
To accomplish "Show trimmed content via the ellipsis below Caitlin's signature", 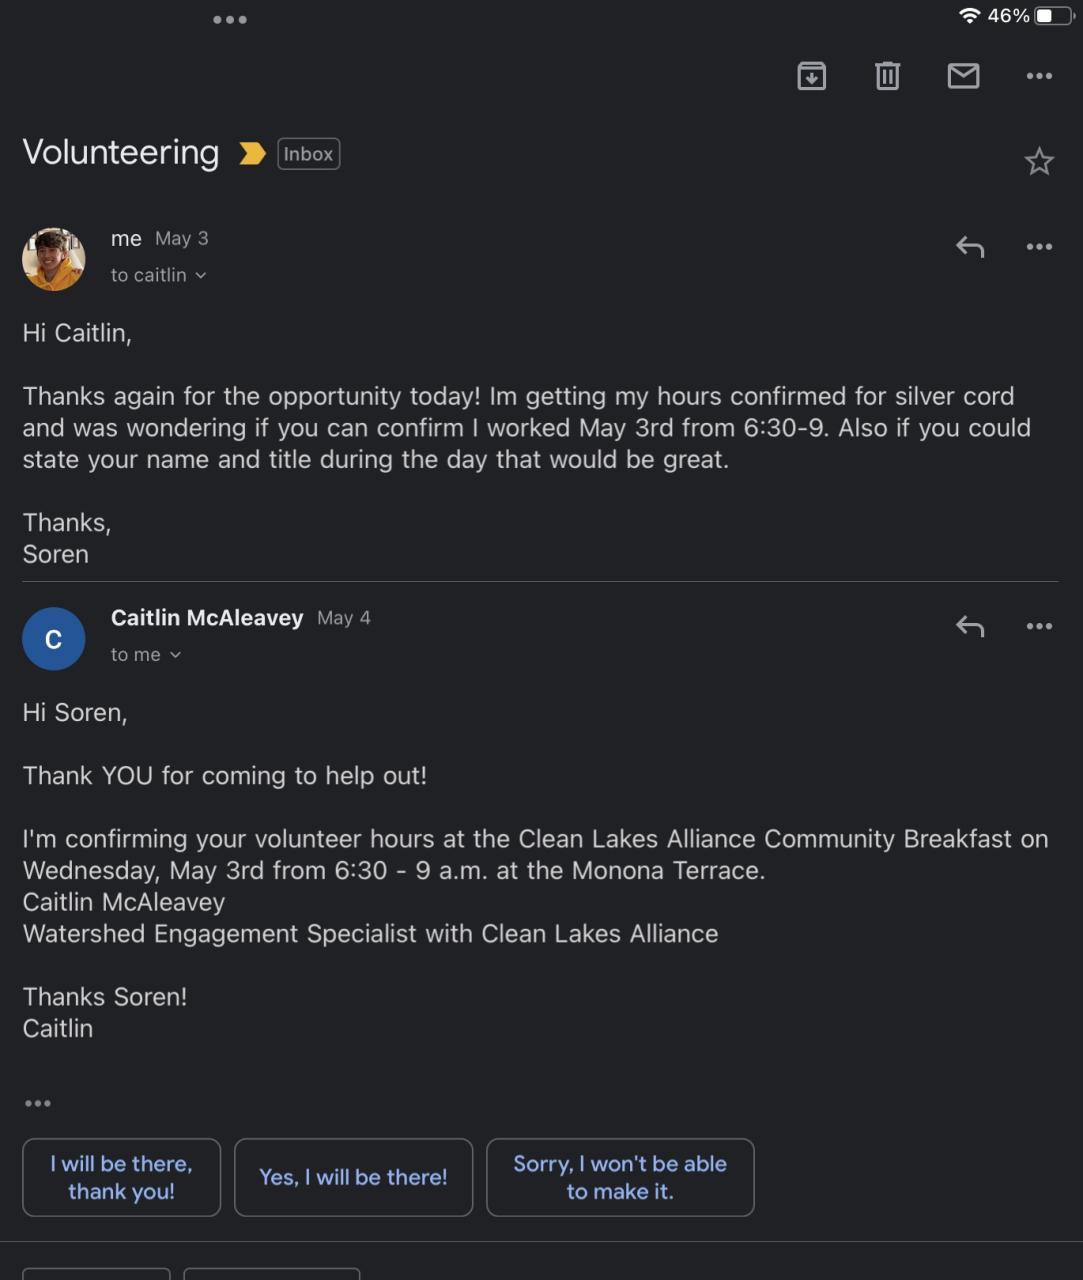I will tap(37, 1103).
